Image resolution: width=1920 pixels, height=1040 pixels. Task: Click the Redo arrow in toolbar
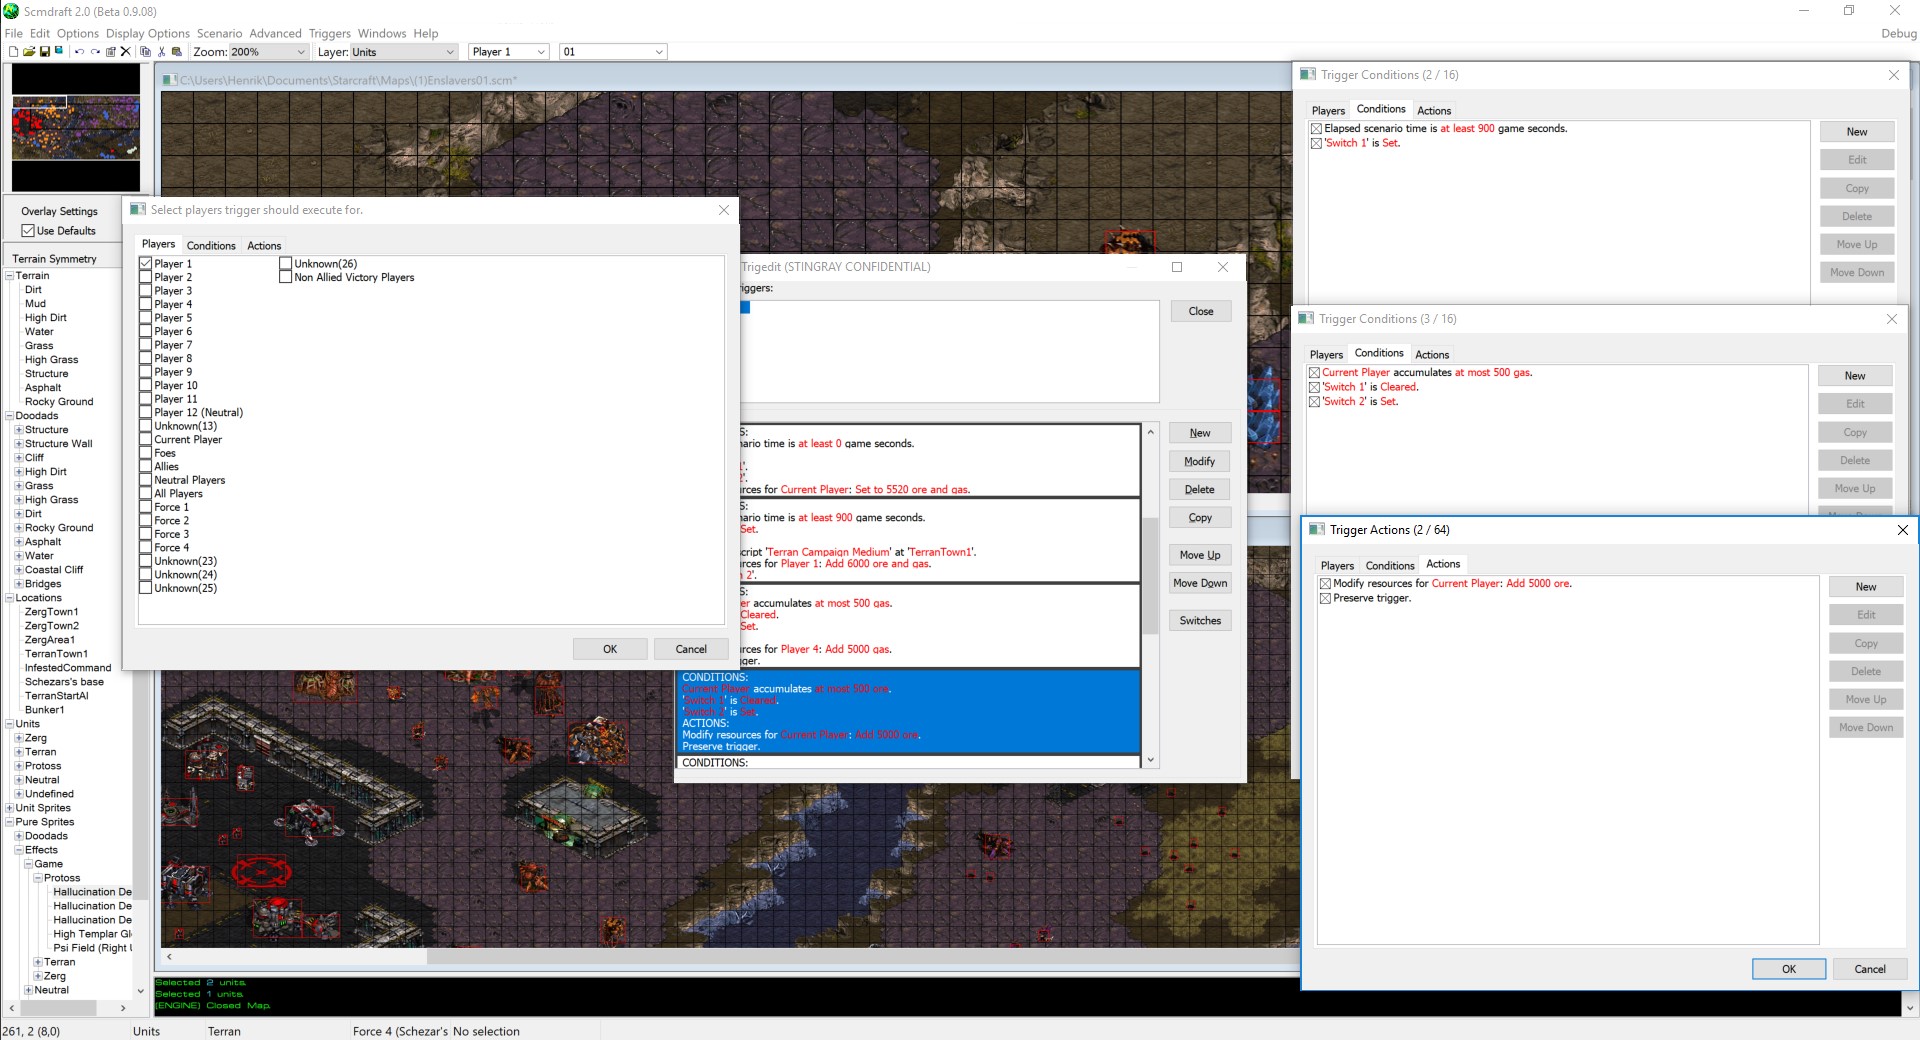click(95, 52)
